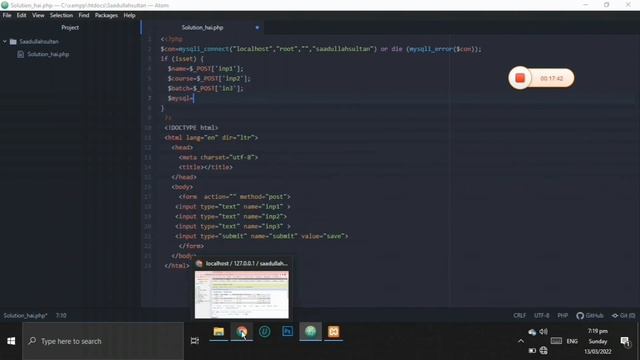Show hidden system tray icons
Viewport: 640px width, 360px height.
tap(521, 341)
